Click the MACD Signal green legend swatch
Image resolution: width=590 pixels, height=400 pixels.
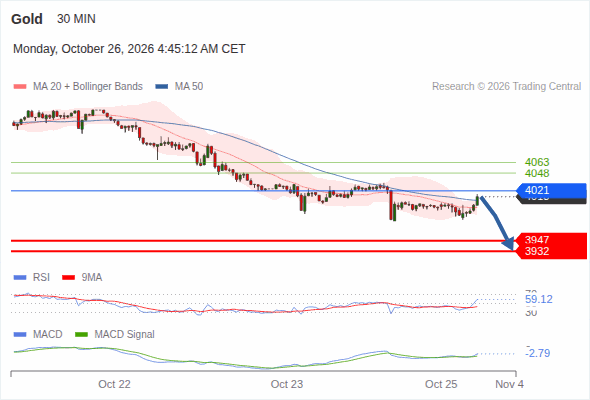(x=82, y=335)
